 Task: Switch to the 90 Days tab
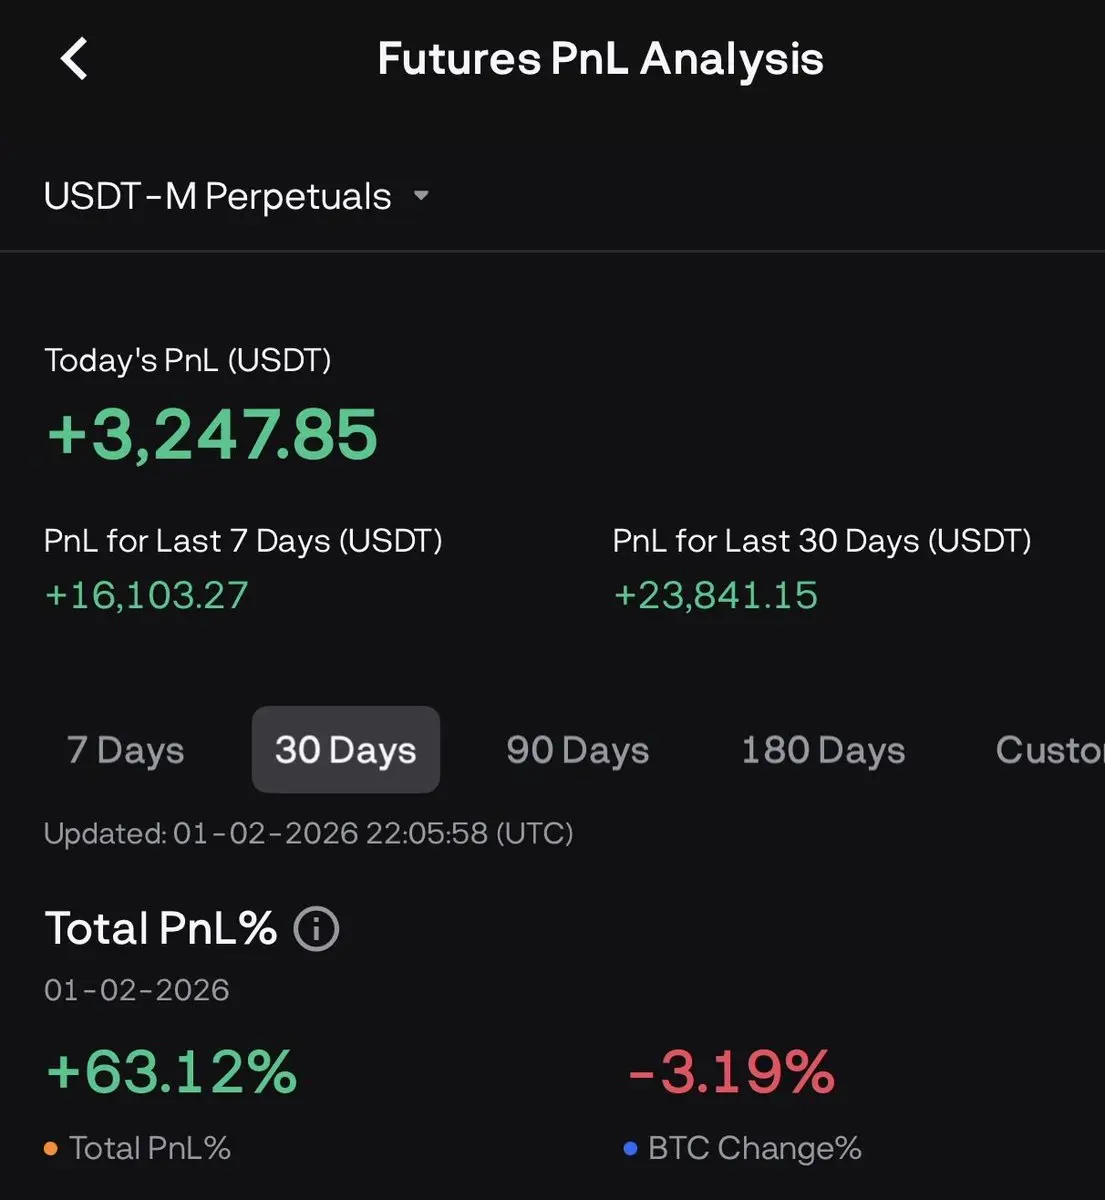tap(577, 750)
